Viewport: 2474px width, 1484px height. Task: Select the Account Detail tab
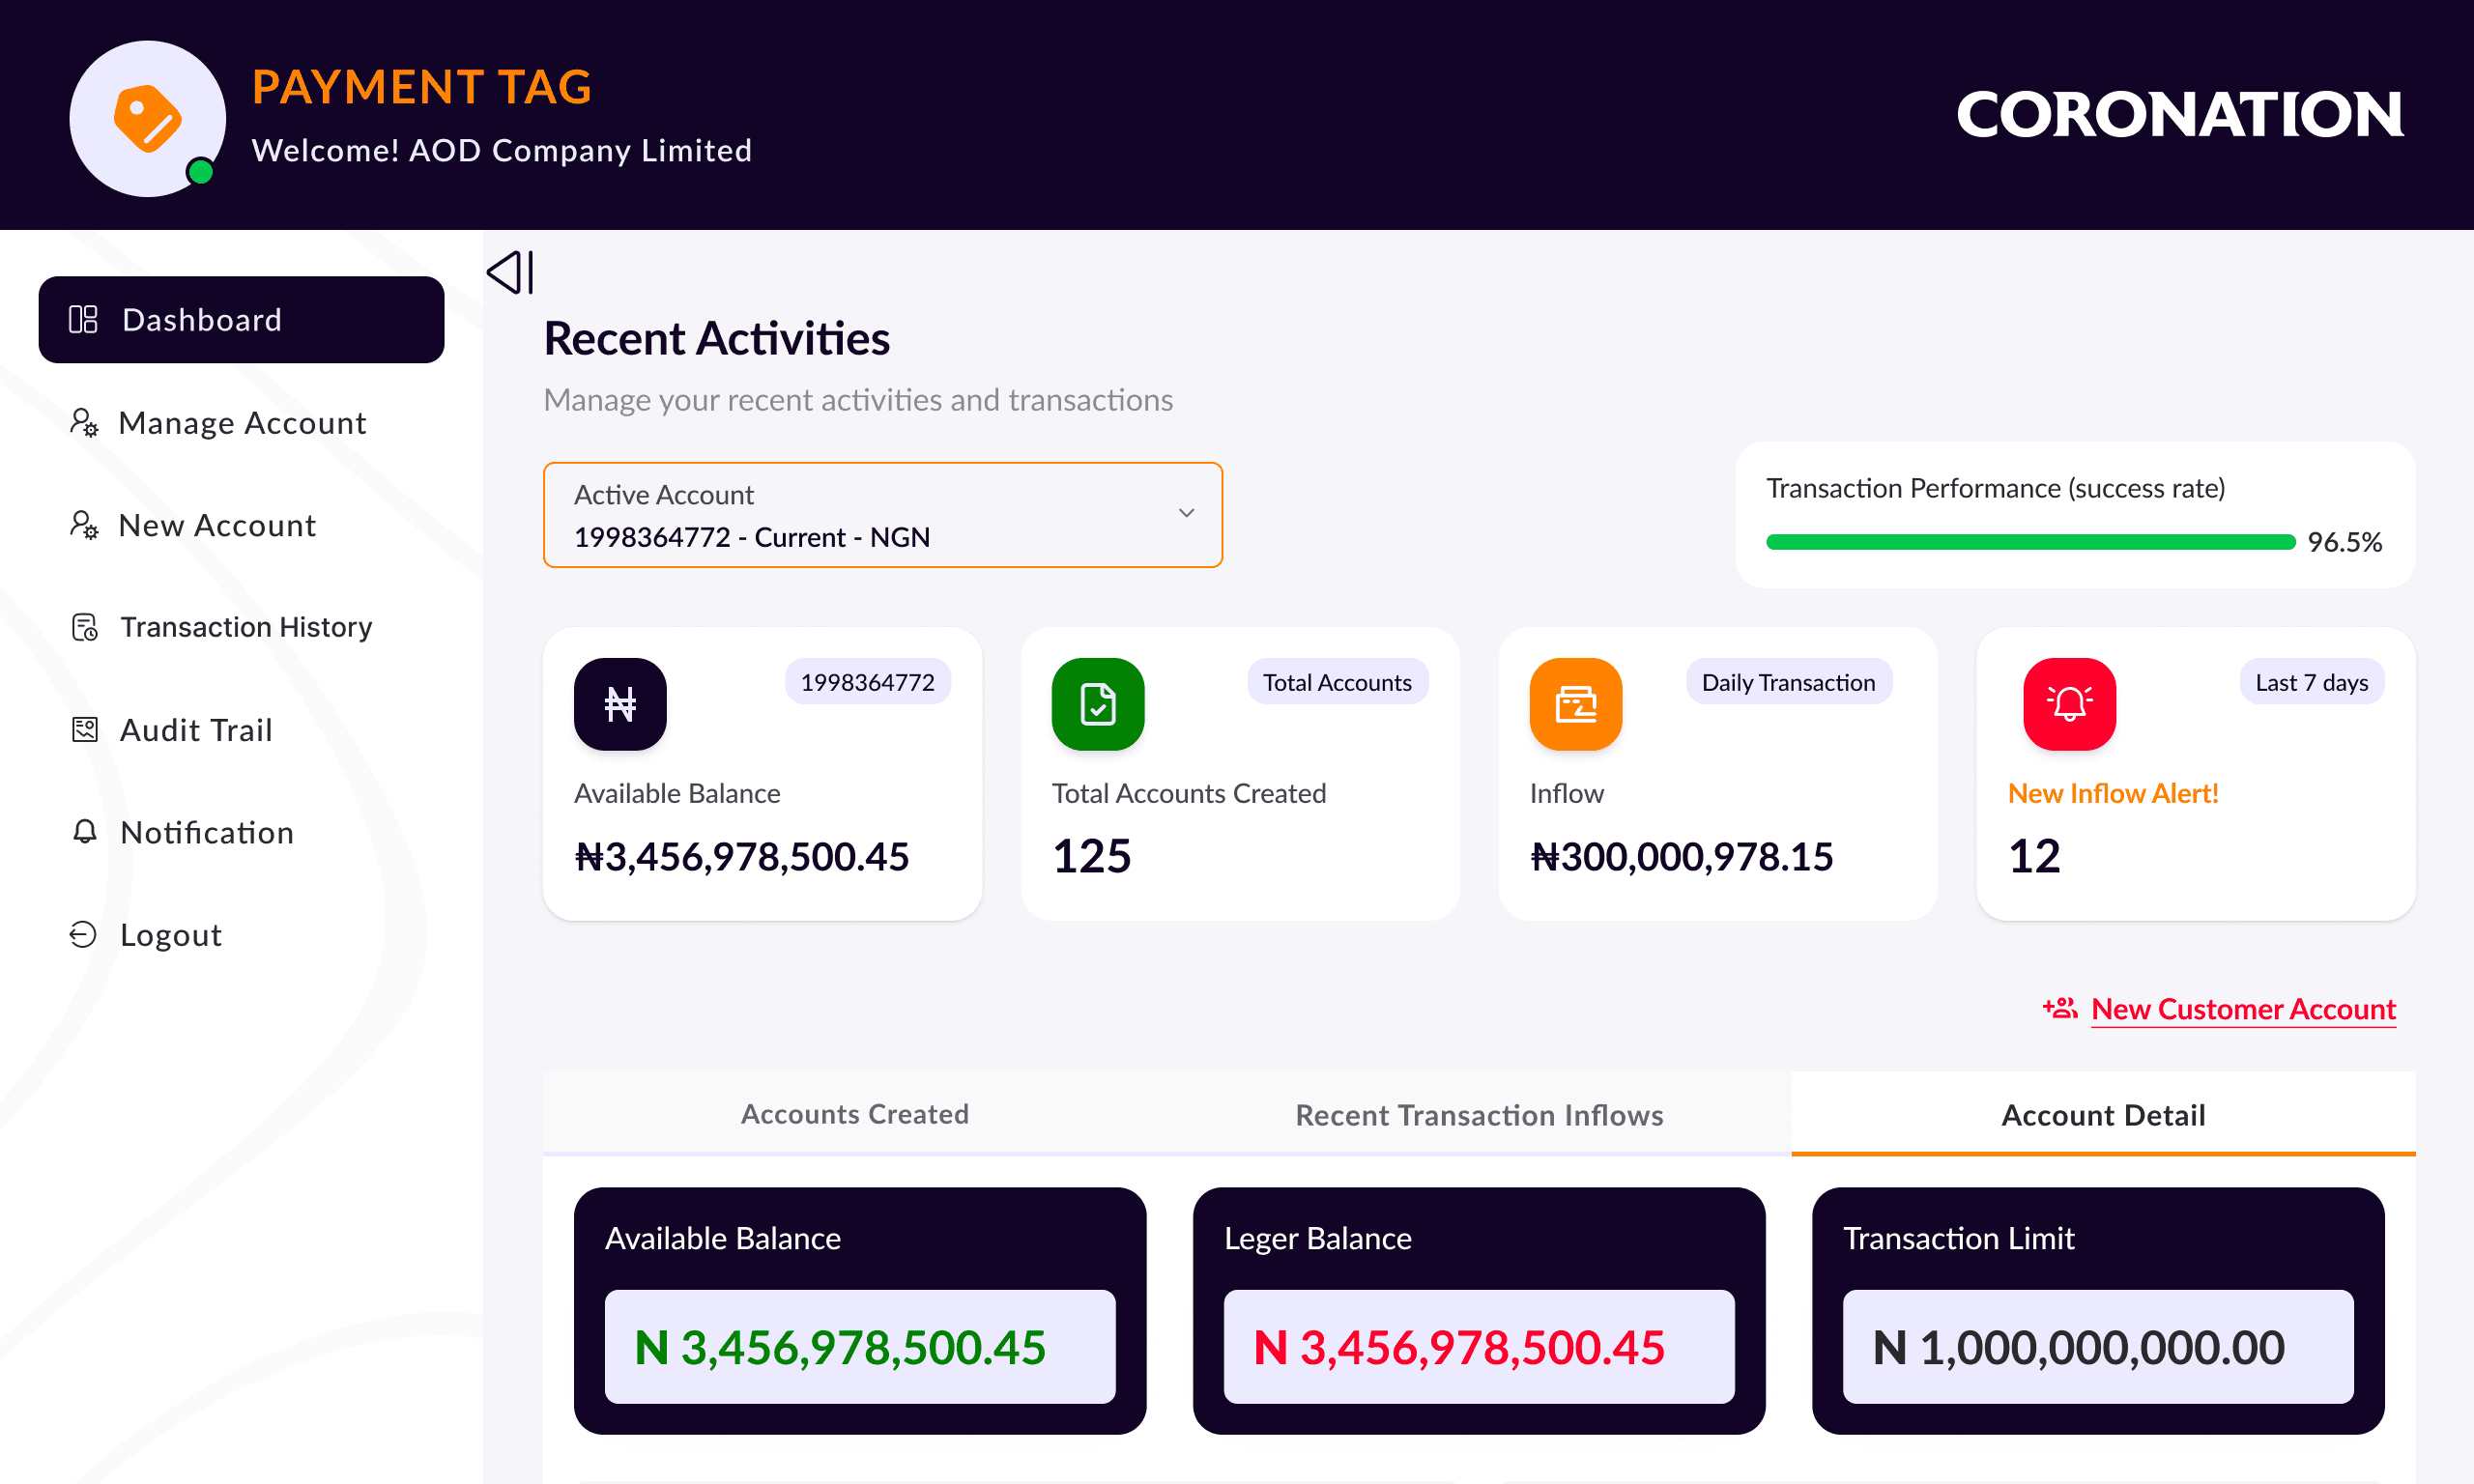[x=2103, y=1115]
